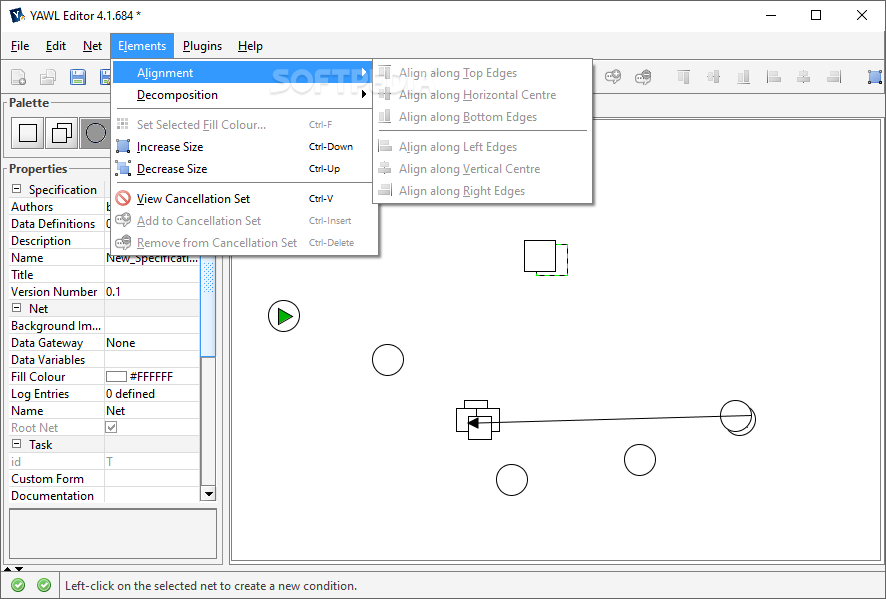Toggle the Root Net checkbox

pos(111,427)
